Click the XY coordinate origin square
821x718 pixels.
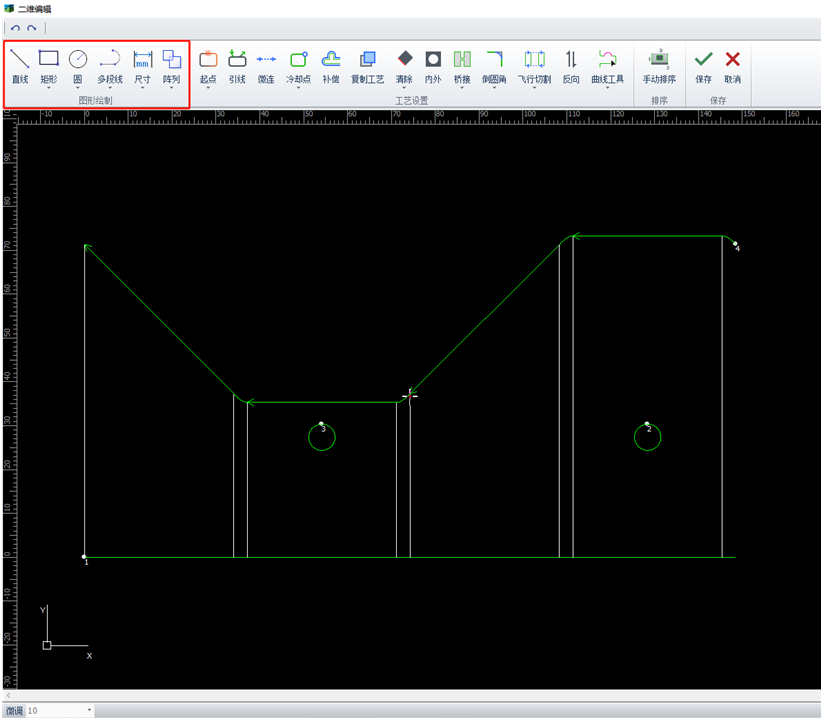[47, 645]
